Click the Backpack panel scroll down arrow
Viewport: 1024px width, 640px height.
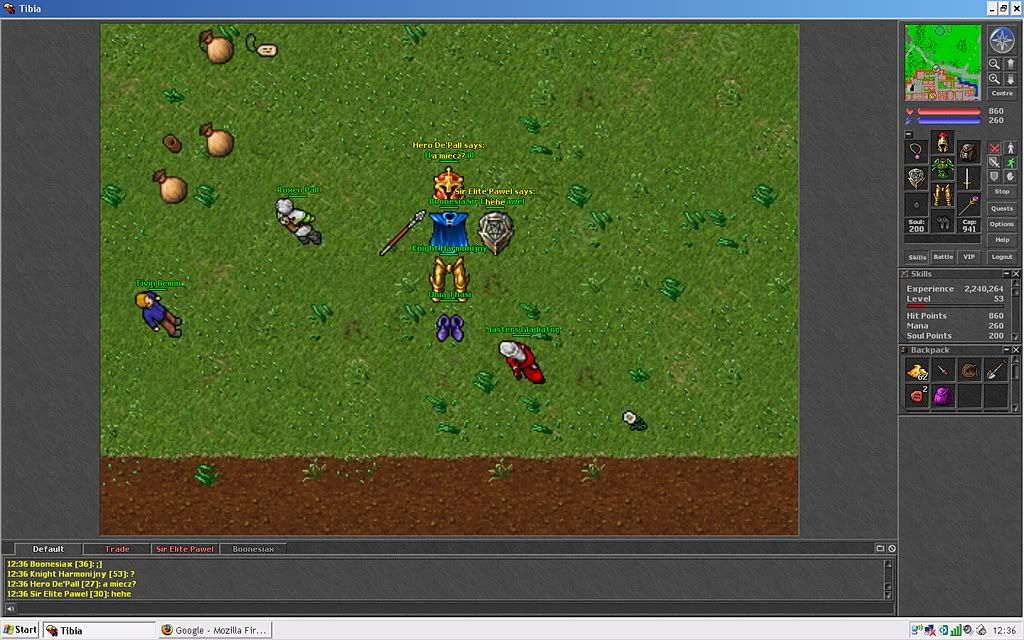coord(1016,408)
